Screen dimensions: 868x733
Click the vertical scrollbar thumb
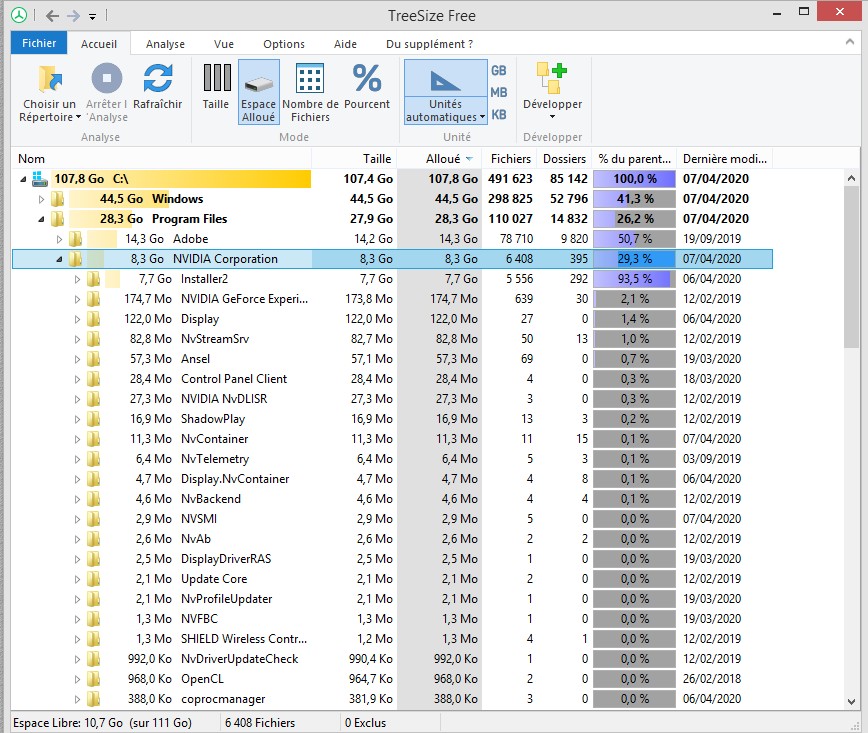tap(851, 267)
